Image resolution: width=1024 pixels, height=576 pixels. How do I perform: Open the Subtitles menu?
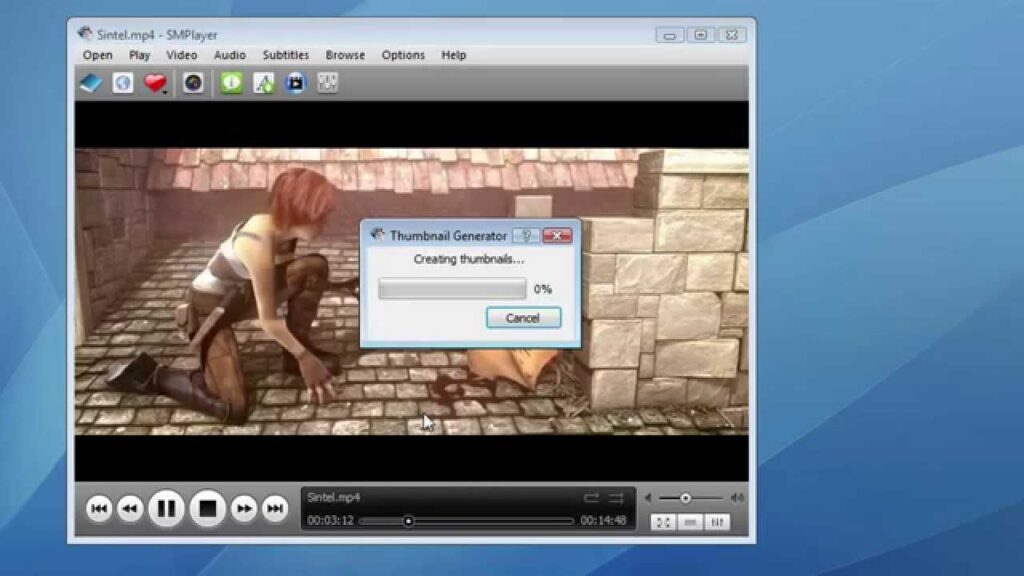[x=285, y=56]
